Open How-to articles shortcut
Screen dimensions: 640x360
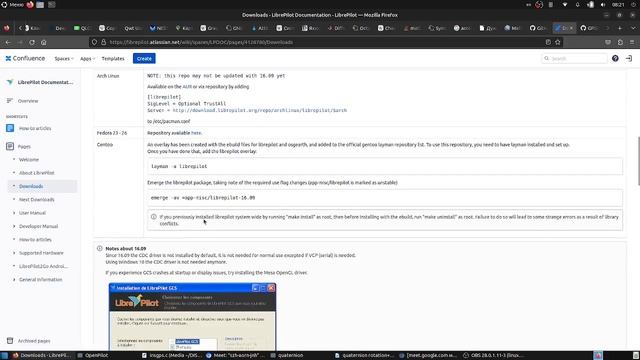point(35,128)
